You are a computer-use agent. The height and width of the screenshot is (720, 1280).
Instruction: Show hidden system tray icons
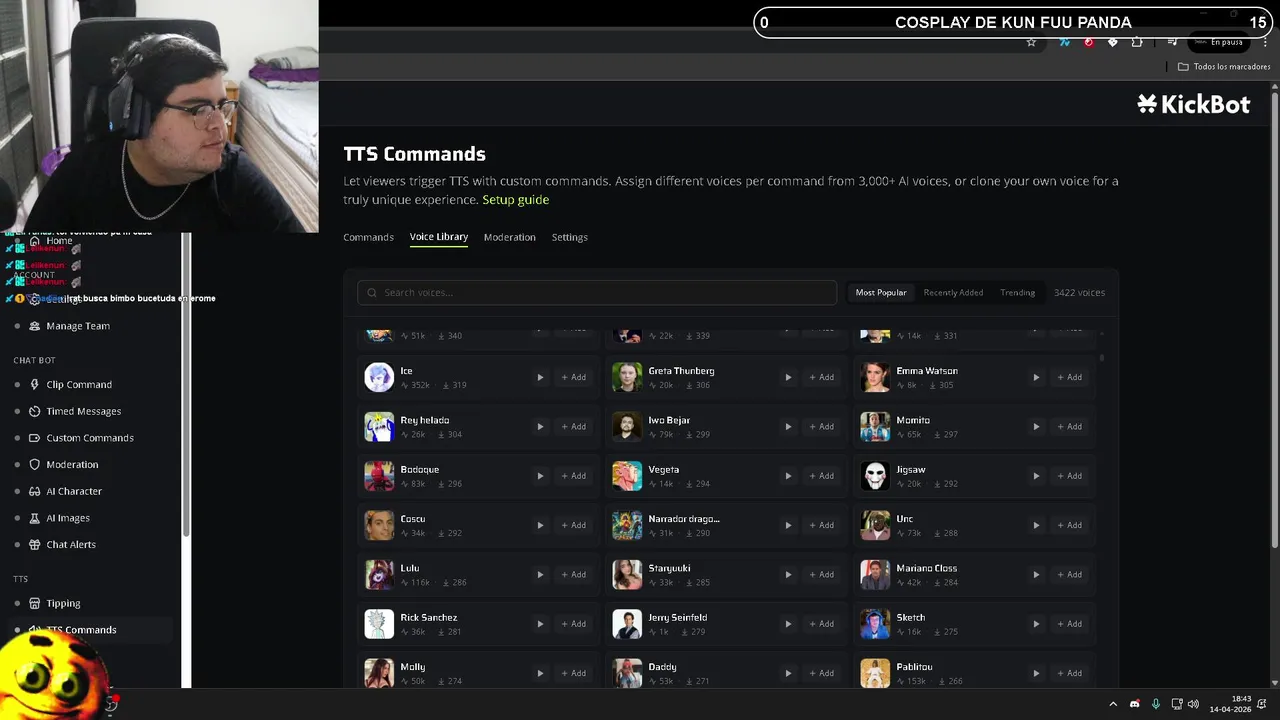point(1112,704)
